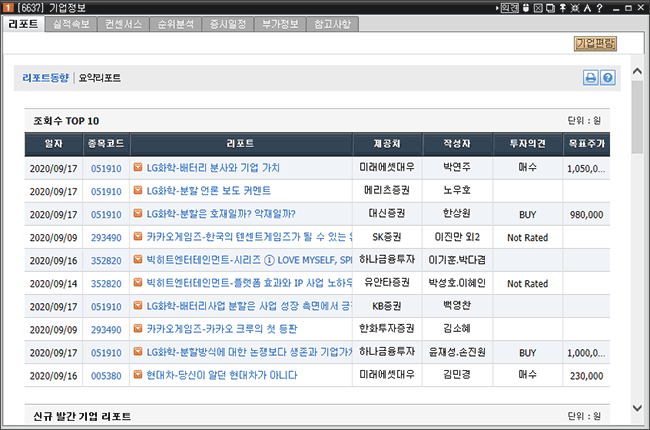Click stock code 352820 in 유안타증권 row

(106, 284)
